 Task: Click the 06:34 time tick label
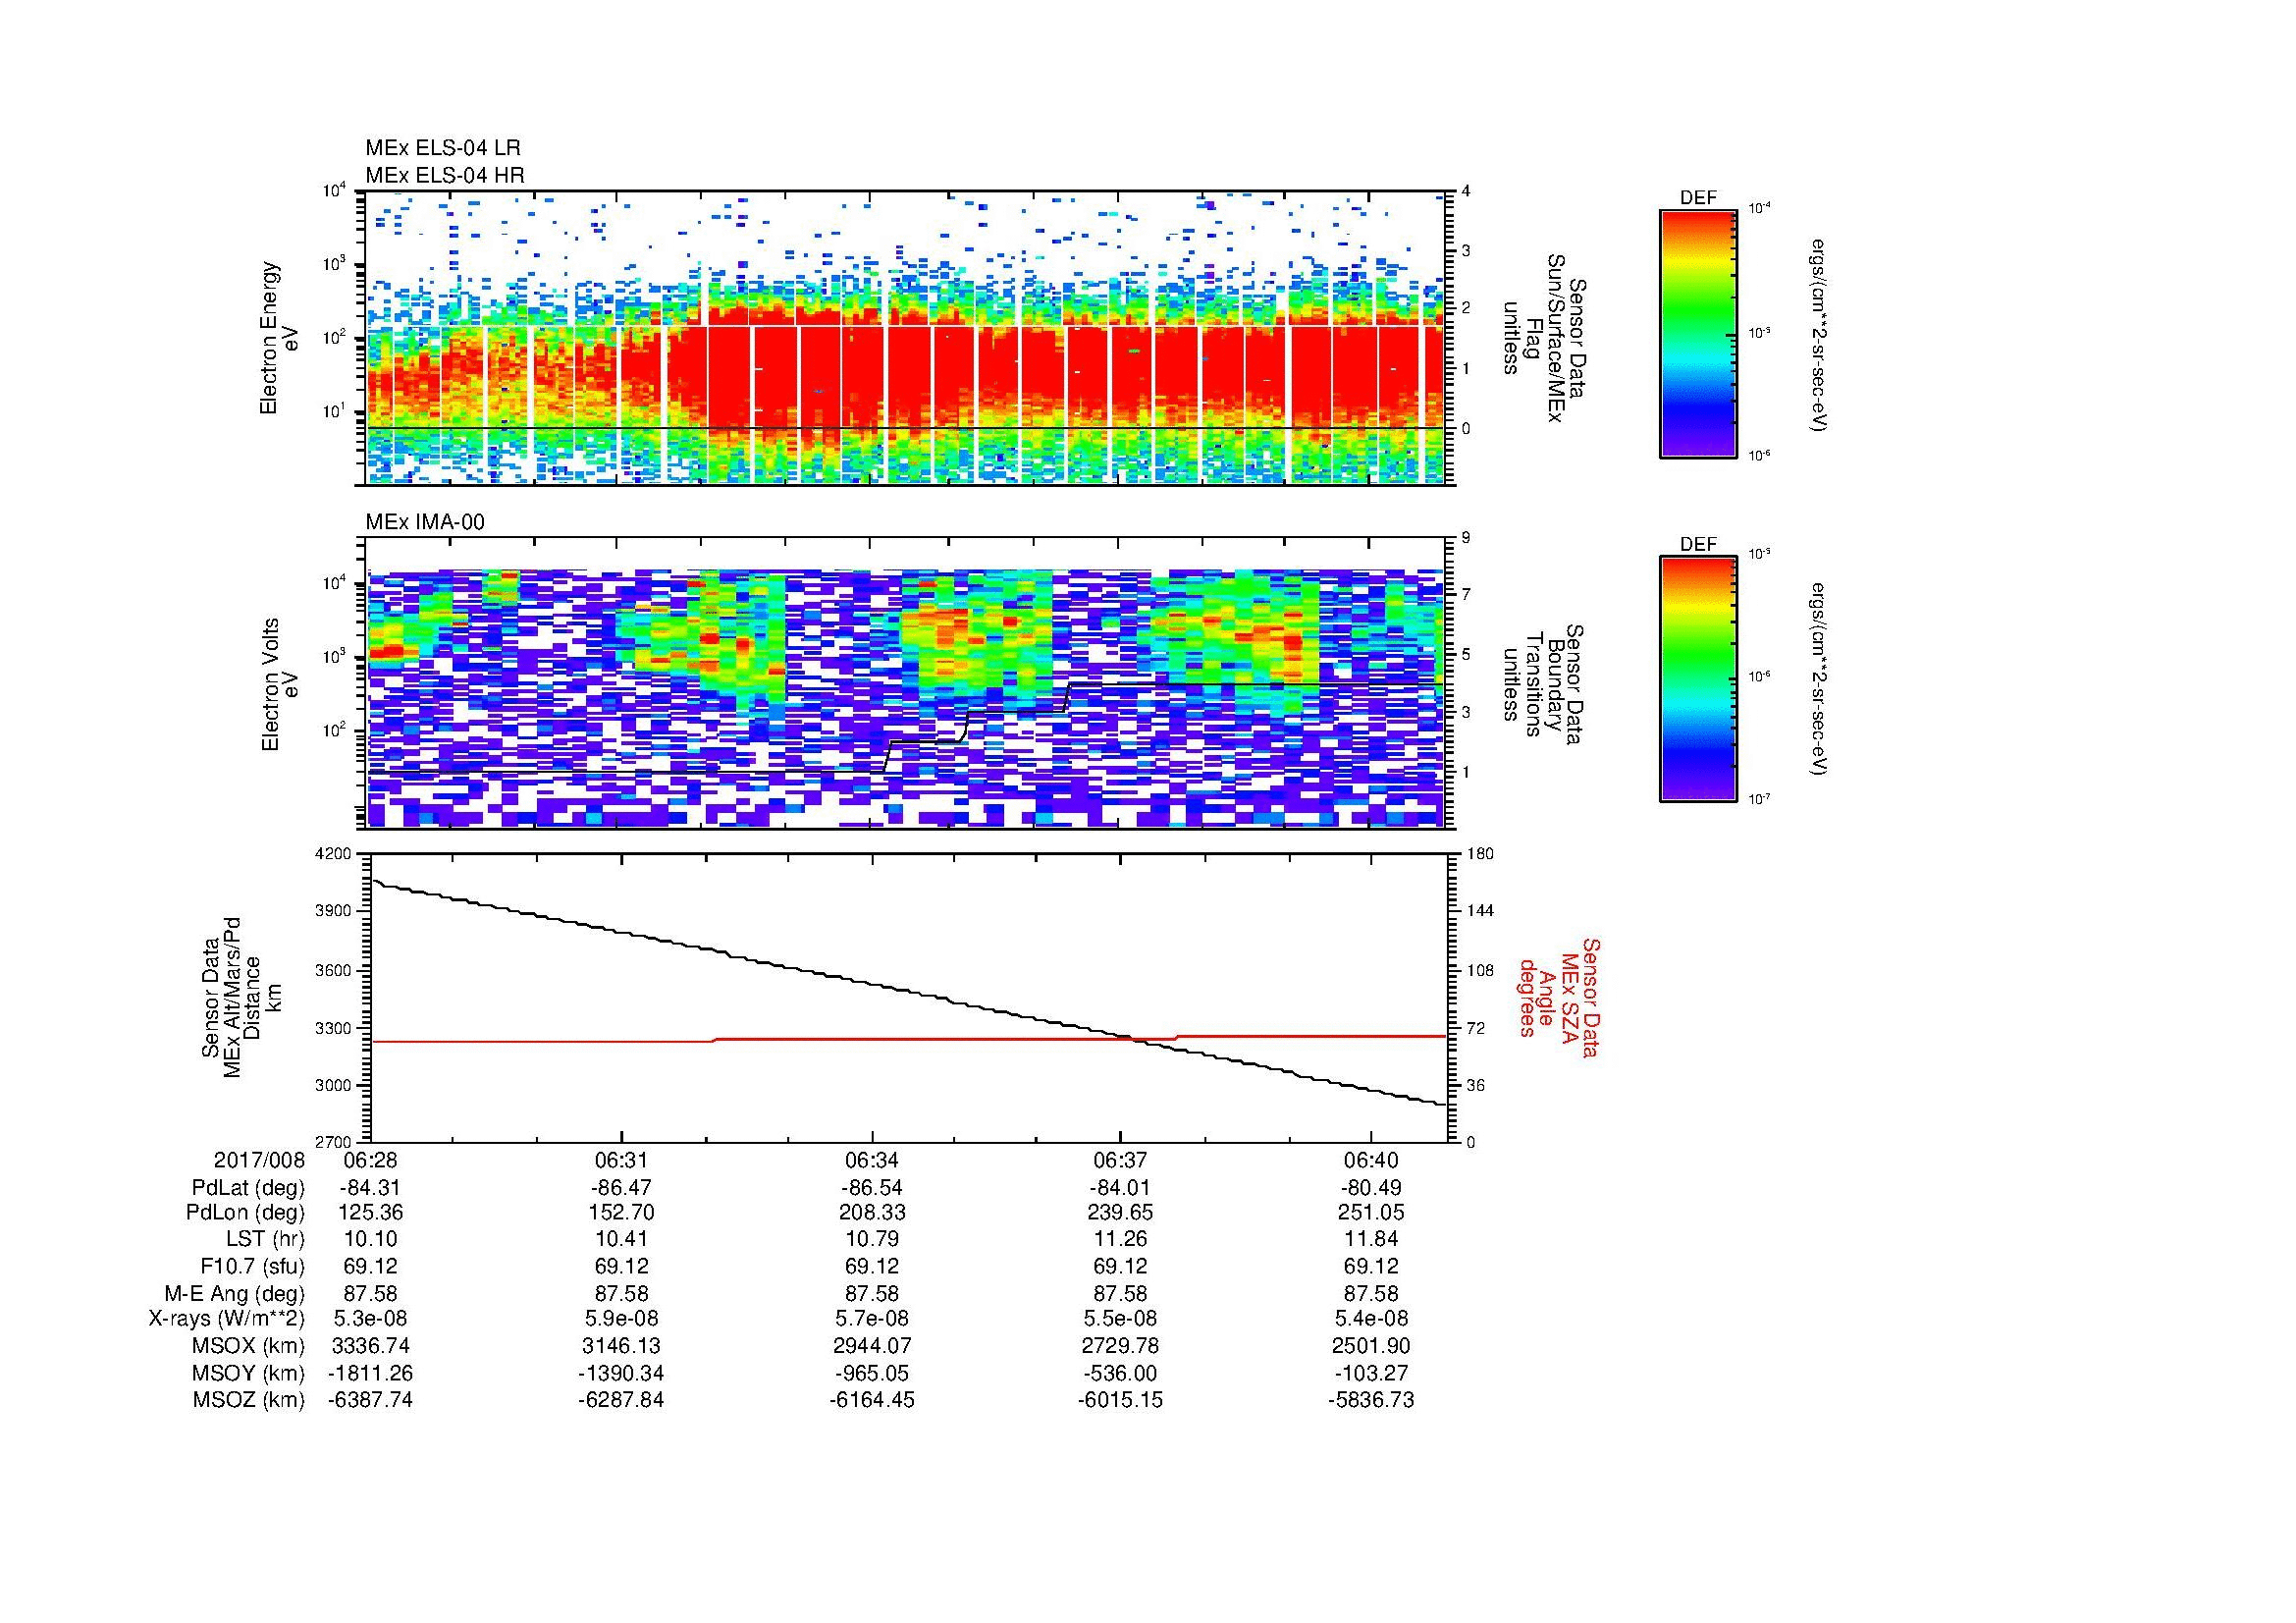point(872,1160)
